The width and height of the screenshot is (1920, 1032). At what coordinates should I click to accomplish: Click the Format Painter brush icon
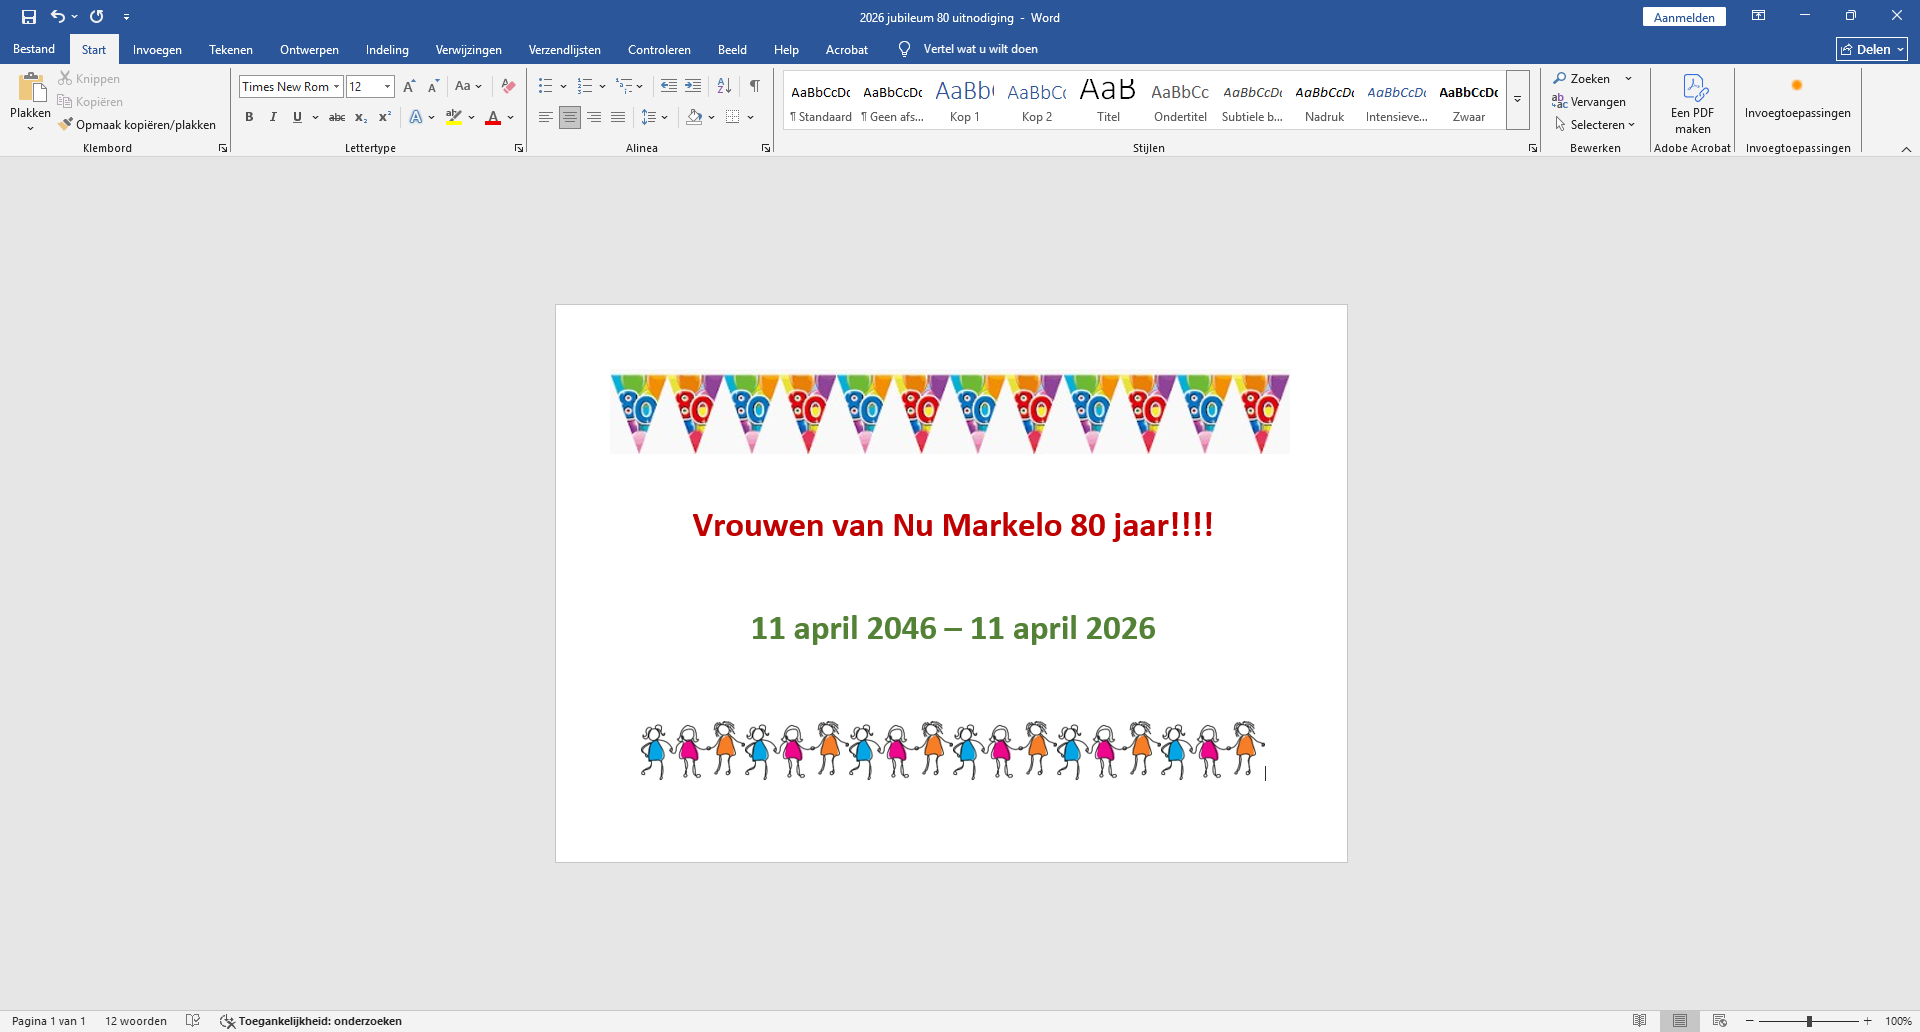point(66,125)
